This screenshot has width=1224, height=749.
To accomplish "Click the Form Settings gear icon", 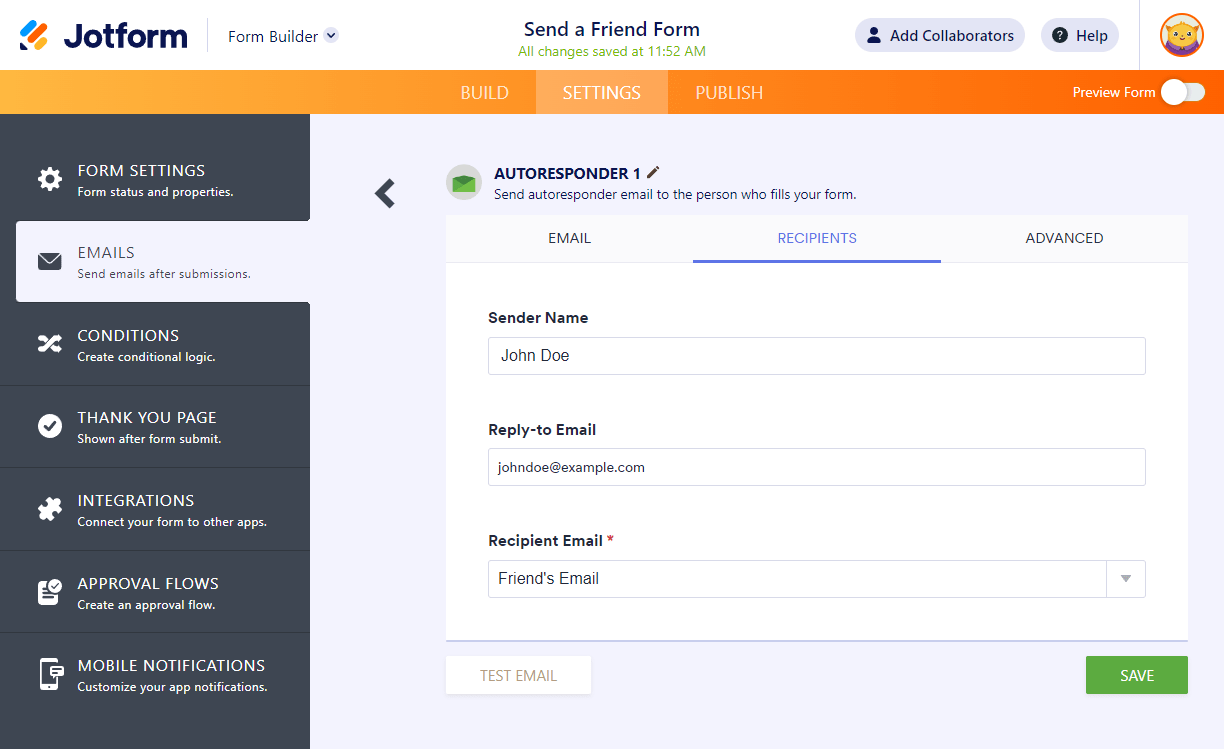I will coord(49,179).
